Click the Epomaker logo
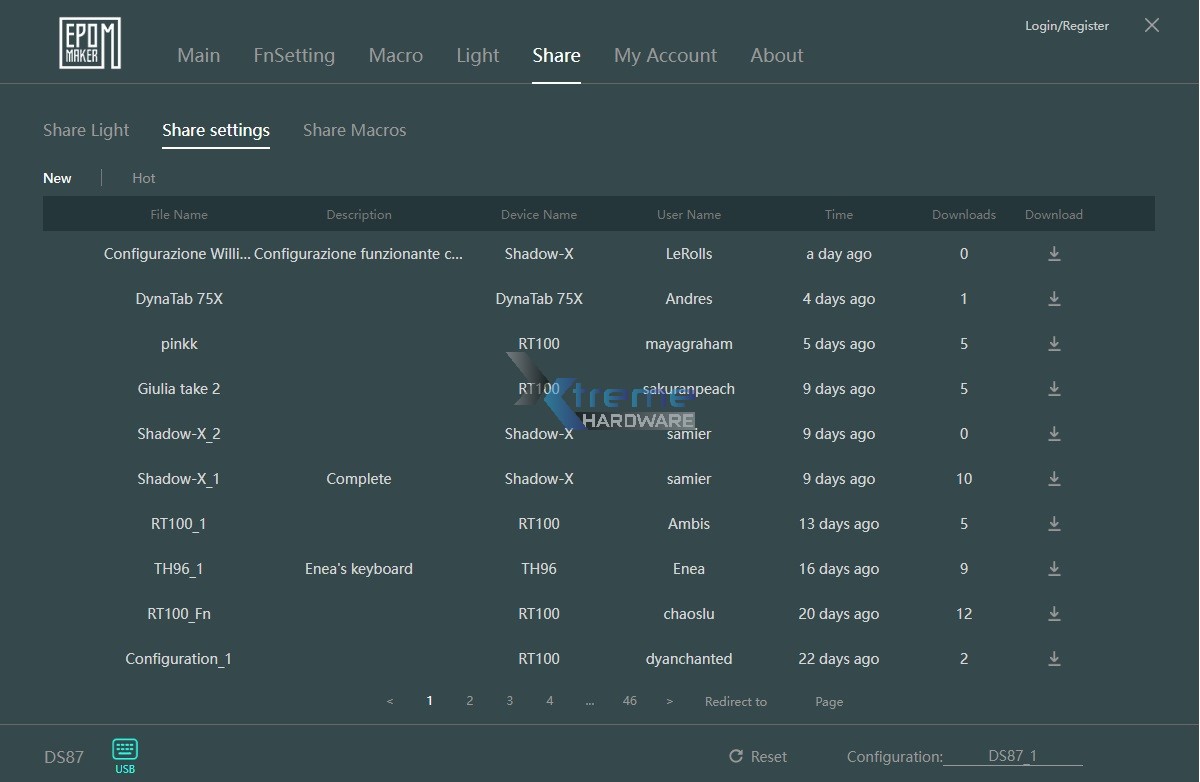Image resolution: width=1200 pixels, height=782 pixels. [89, 42]
